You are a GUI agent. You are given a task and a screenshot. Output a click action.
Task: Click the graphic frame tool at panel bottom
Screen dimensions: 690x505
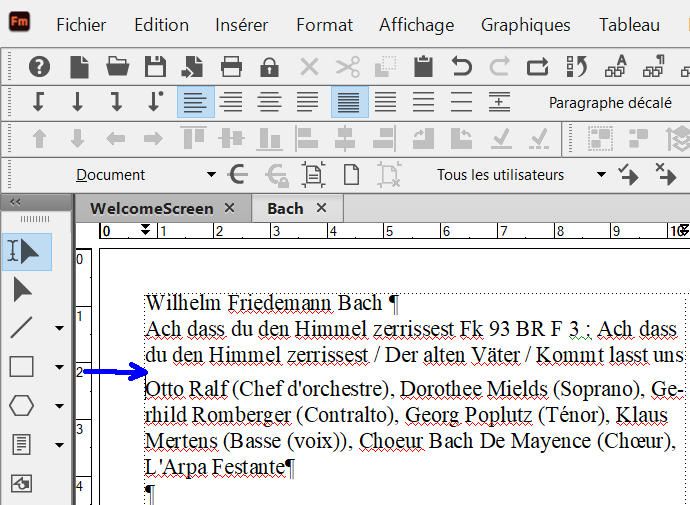pos(21,484)
